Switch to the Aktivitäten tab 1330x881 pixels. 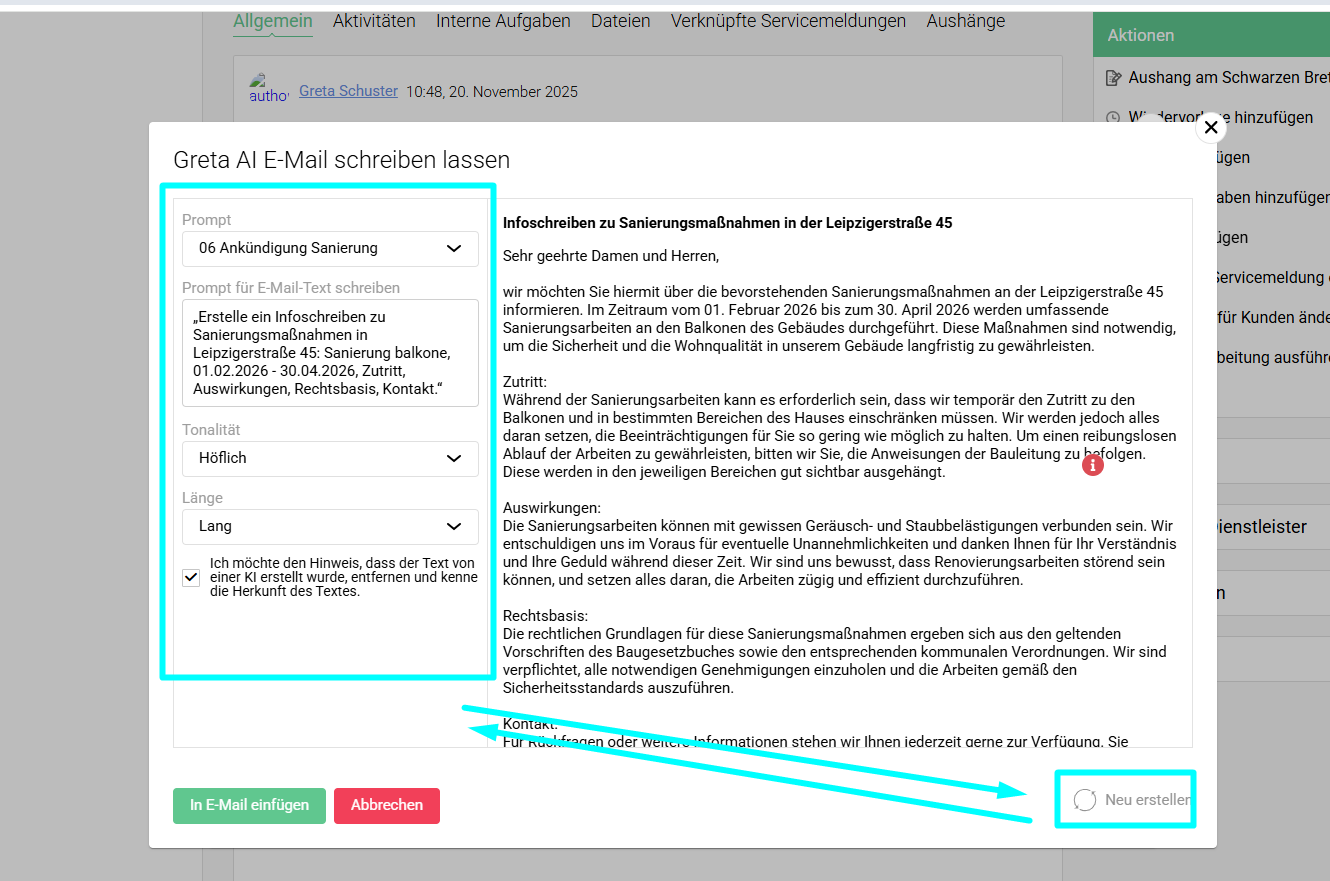pos(374,21)
